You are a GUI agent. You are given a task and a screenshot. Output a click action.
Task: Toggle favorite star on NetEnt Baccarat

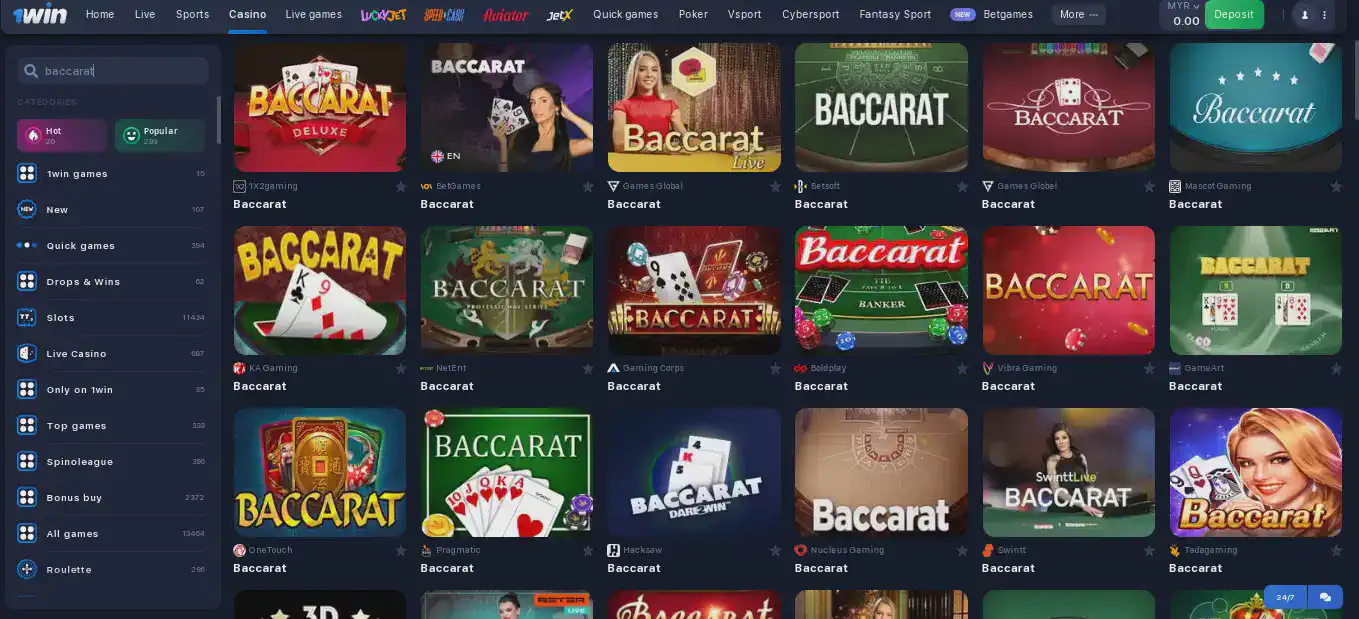tap(587, 368)
